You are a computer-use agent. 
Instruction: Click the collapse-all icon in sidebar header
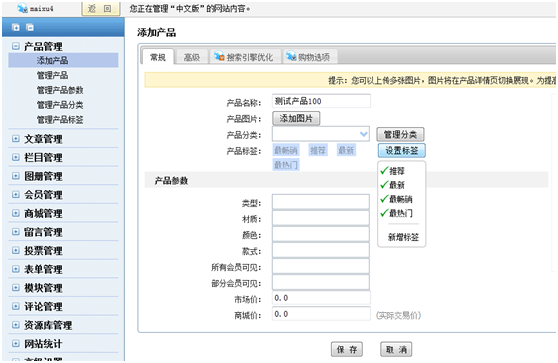[30, 27]
